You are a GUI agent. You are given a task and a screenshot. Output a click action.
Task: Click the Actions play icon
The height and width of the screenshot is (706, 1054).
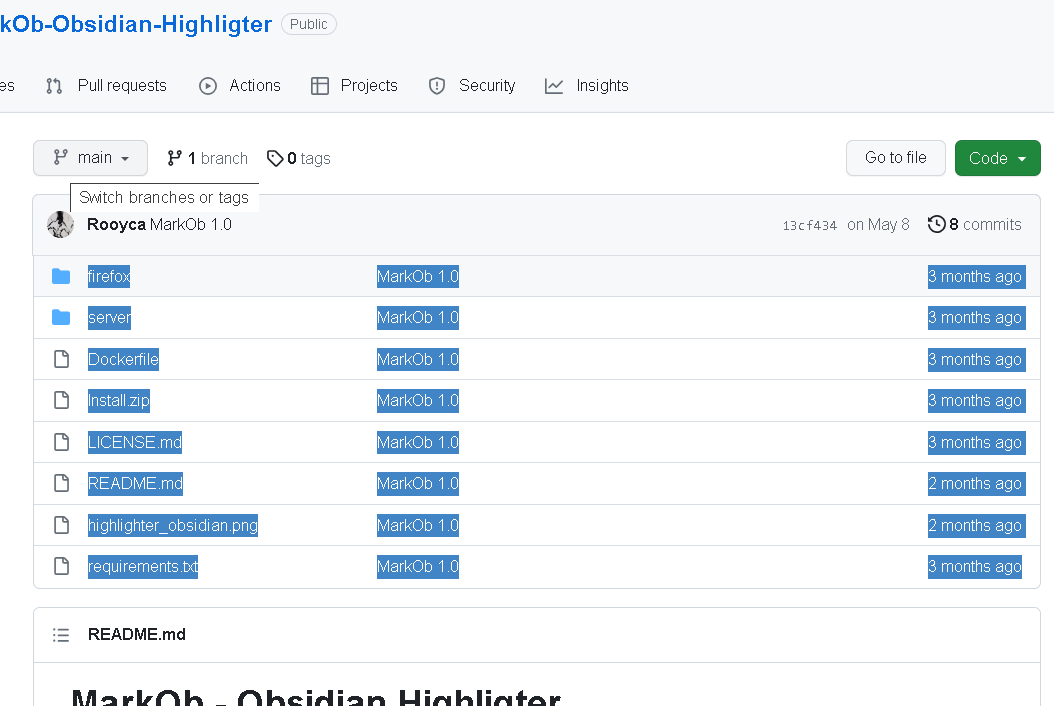[x=208, y=86]
